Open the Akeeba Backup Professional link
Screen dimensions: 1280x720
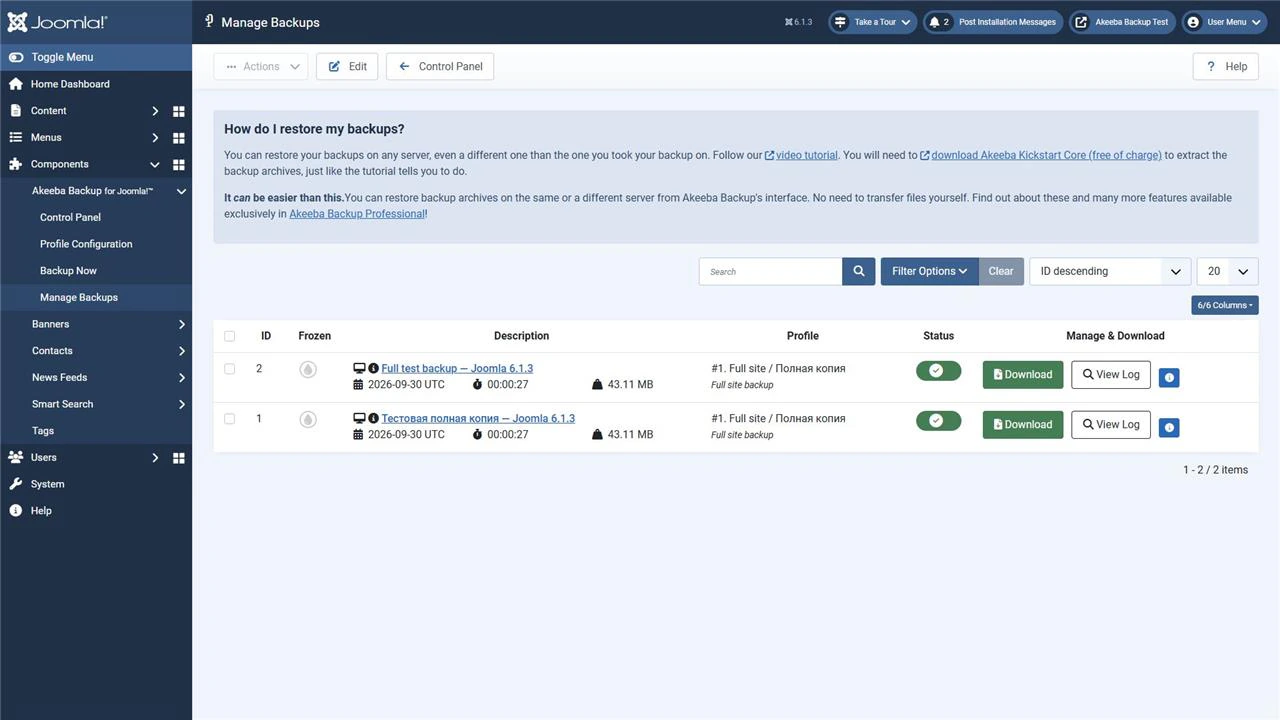(357, 214)
